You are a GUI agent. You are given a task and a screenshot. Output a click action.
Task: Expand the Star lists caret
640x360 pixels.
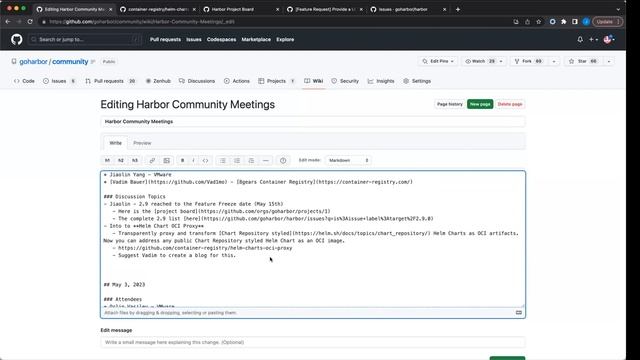point(609,61)
